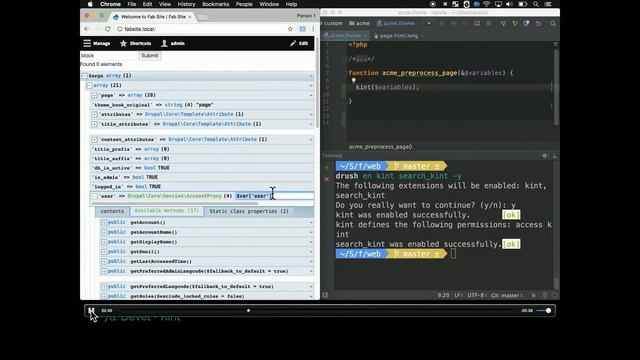
Task: Expand the getPreferredAdminLangcode method
Action: click(104, 271)
